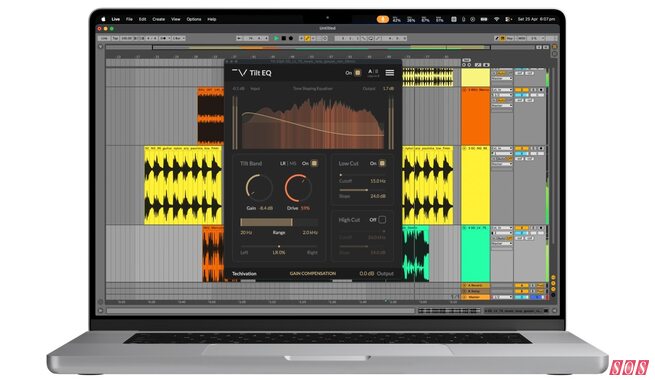Click the 0.0 dB Output value
Screen dimensions: 655x380
[x=367, y=274]
